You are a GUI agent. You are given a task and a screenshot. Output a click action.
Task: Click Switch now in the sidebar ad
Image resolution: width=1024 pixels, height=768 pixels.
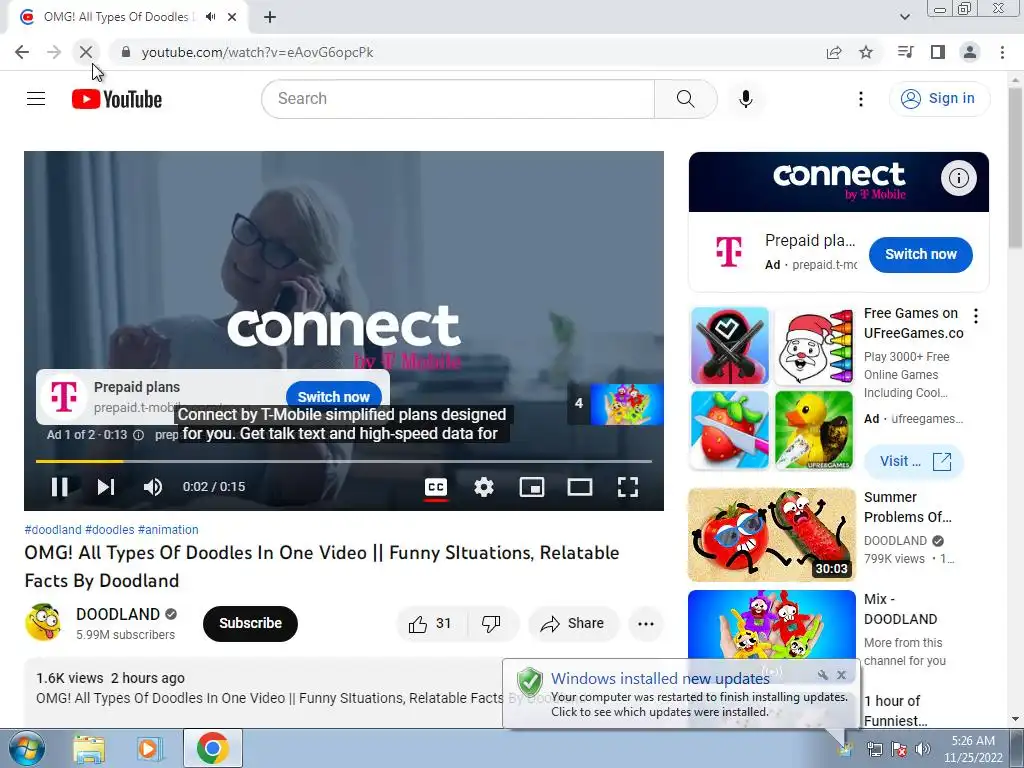920,254
